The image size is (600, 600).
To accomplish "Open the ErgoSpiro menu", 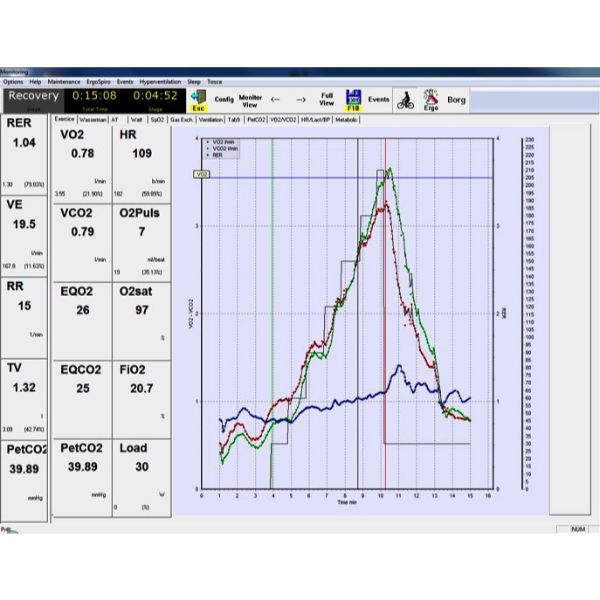I will pyautogui.click(x=98, y=82).
